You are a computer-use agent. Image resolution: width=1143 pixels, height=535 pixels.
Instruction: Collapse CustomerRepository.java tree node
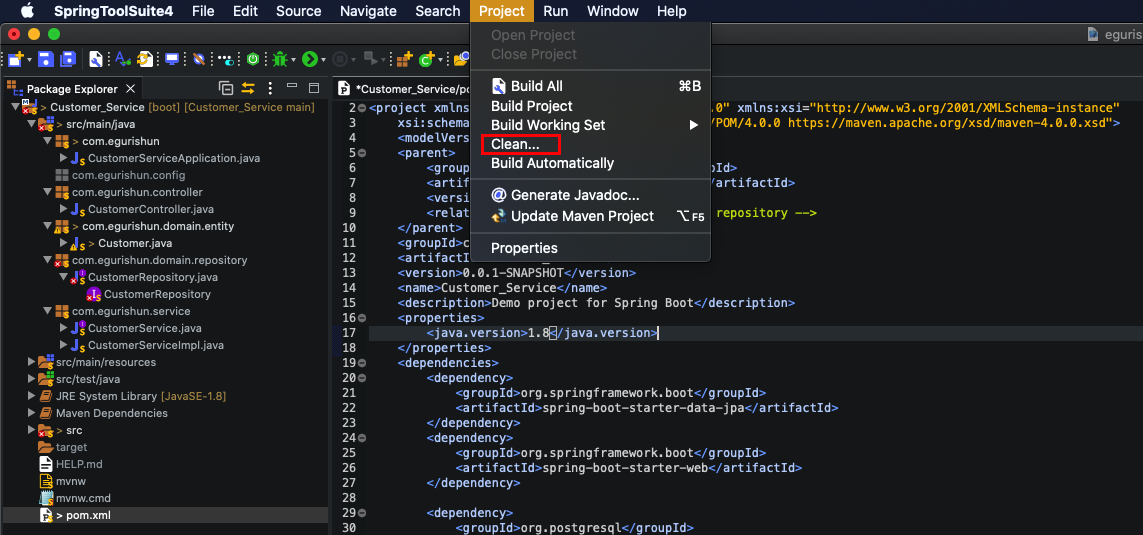tap(63, 277)
